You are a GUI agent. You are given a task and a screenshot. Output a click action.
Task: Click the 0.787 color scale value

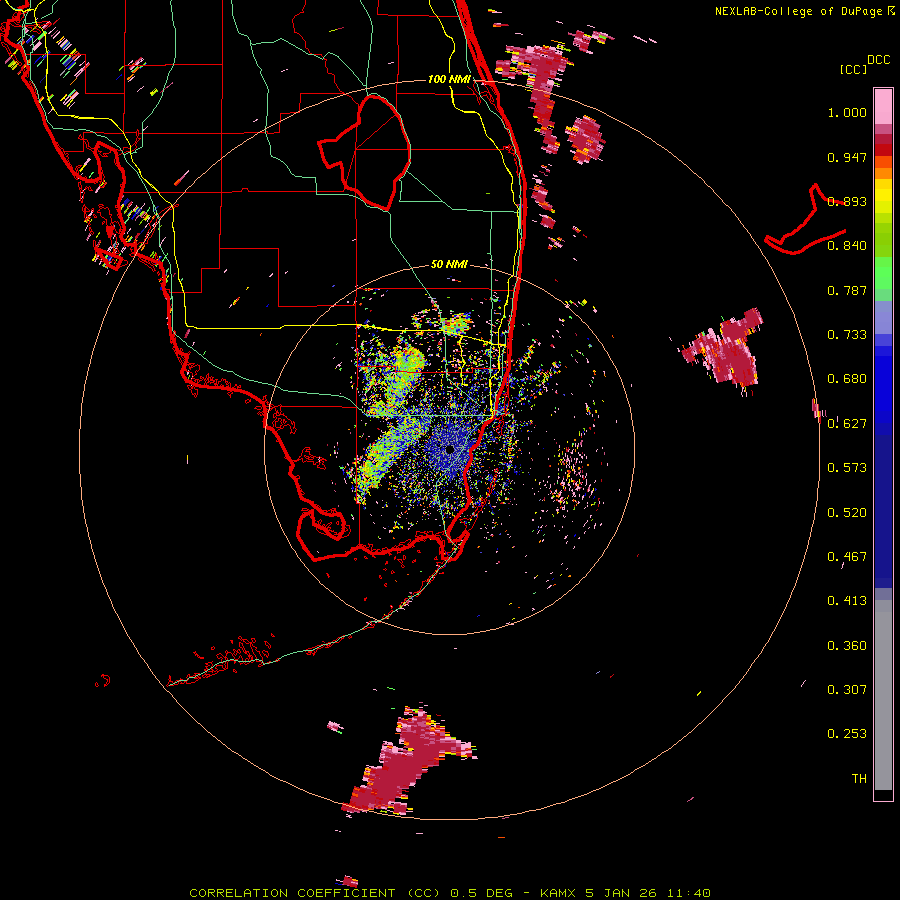pyautogui.click(x=847, y=290)
